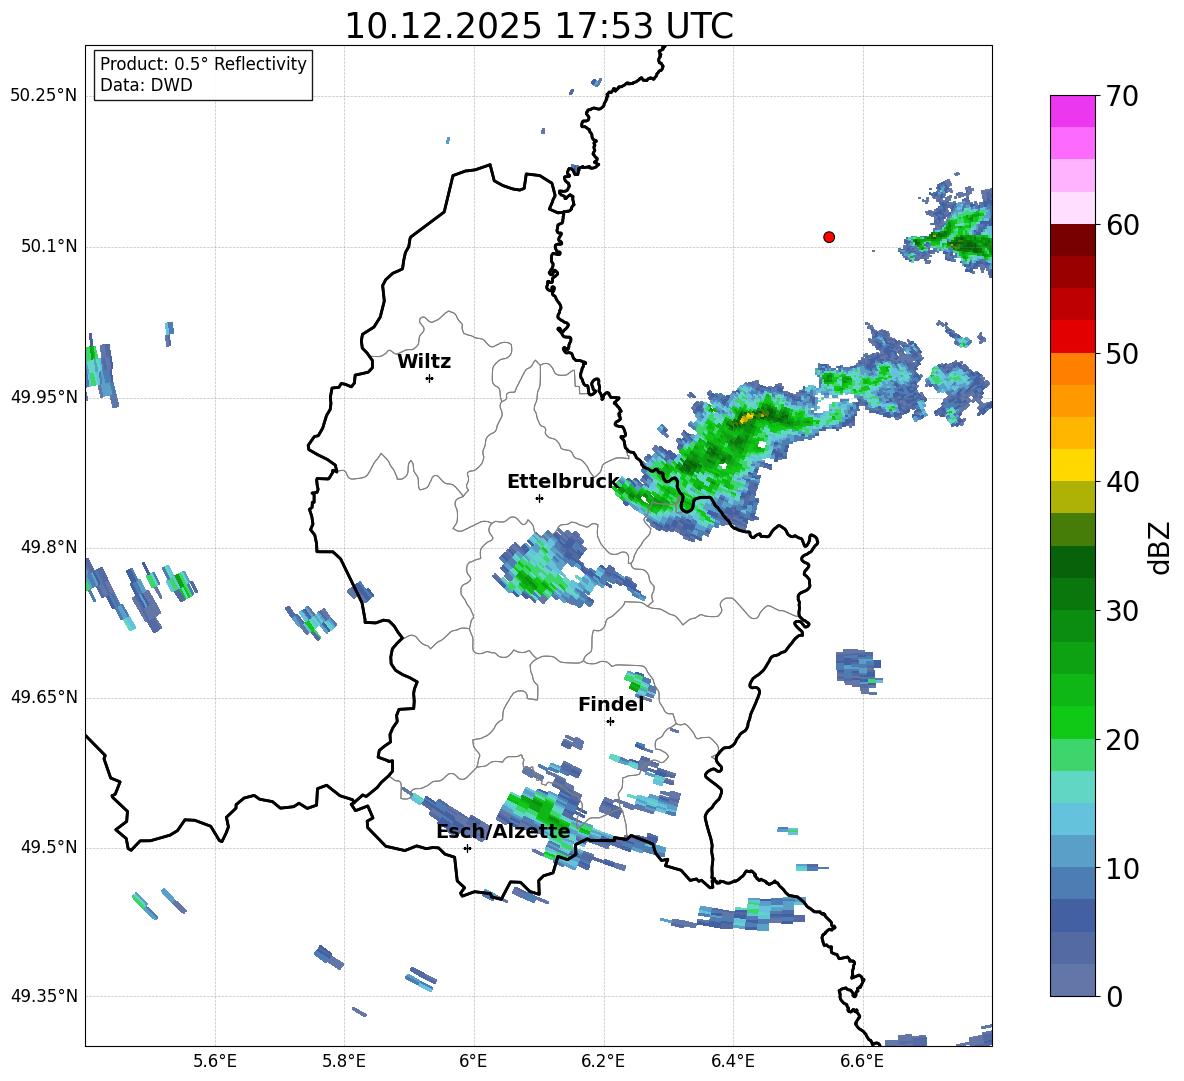Image resolution: width=1184 pixels, height=1081 pixels.
Task: Click the 5.6°E longitude label
Action: point(215,1061)
